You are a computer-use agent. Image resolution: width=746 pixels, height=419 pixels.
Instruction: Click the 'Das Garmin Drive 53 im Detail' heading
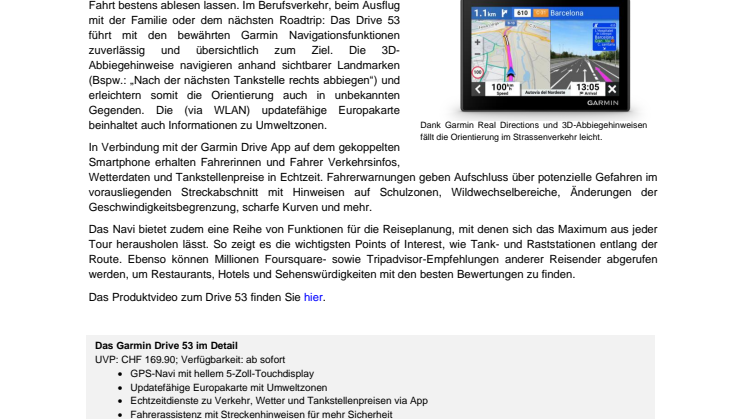pyautogui.click(x=166, y=346)
